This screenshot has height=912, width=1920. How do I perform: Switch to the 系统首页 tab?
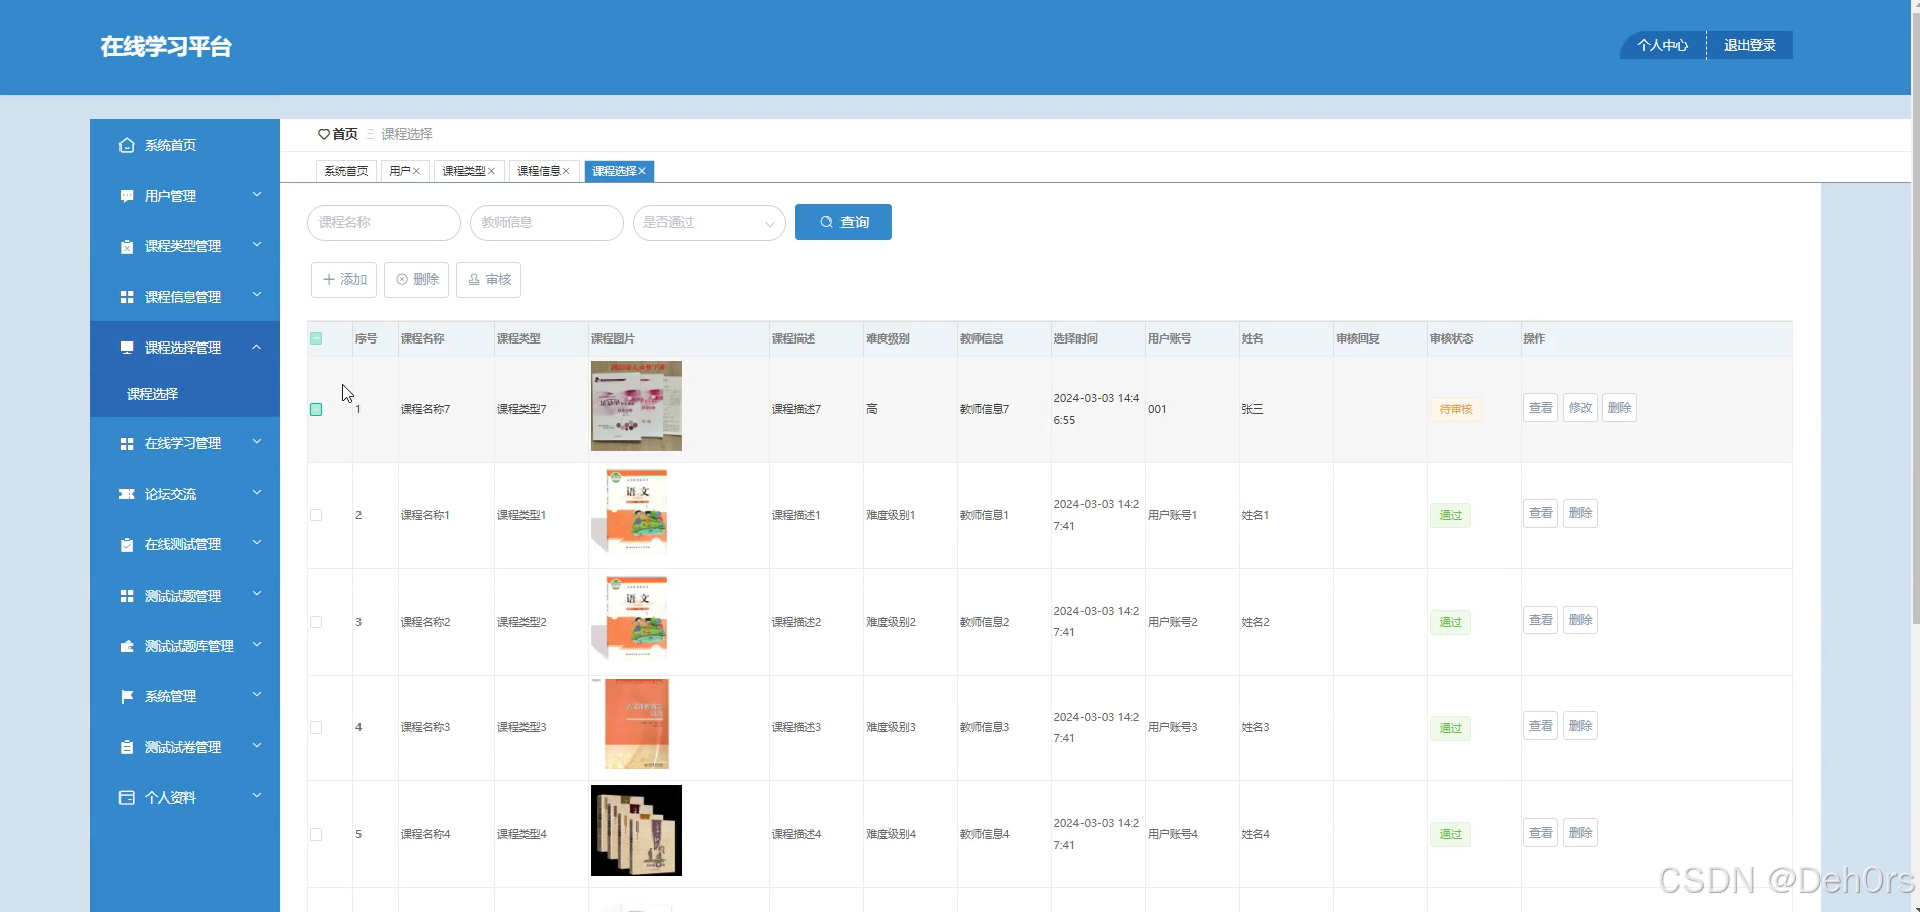click(346, 171)
